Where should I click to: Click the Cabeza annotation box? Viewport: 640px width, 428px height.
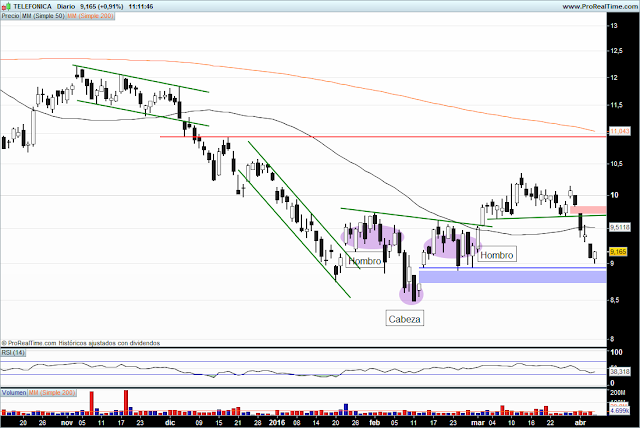404,319
